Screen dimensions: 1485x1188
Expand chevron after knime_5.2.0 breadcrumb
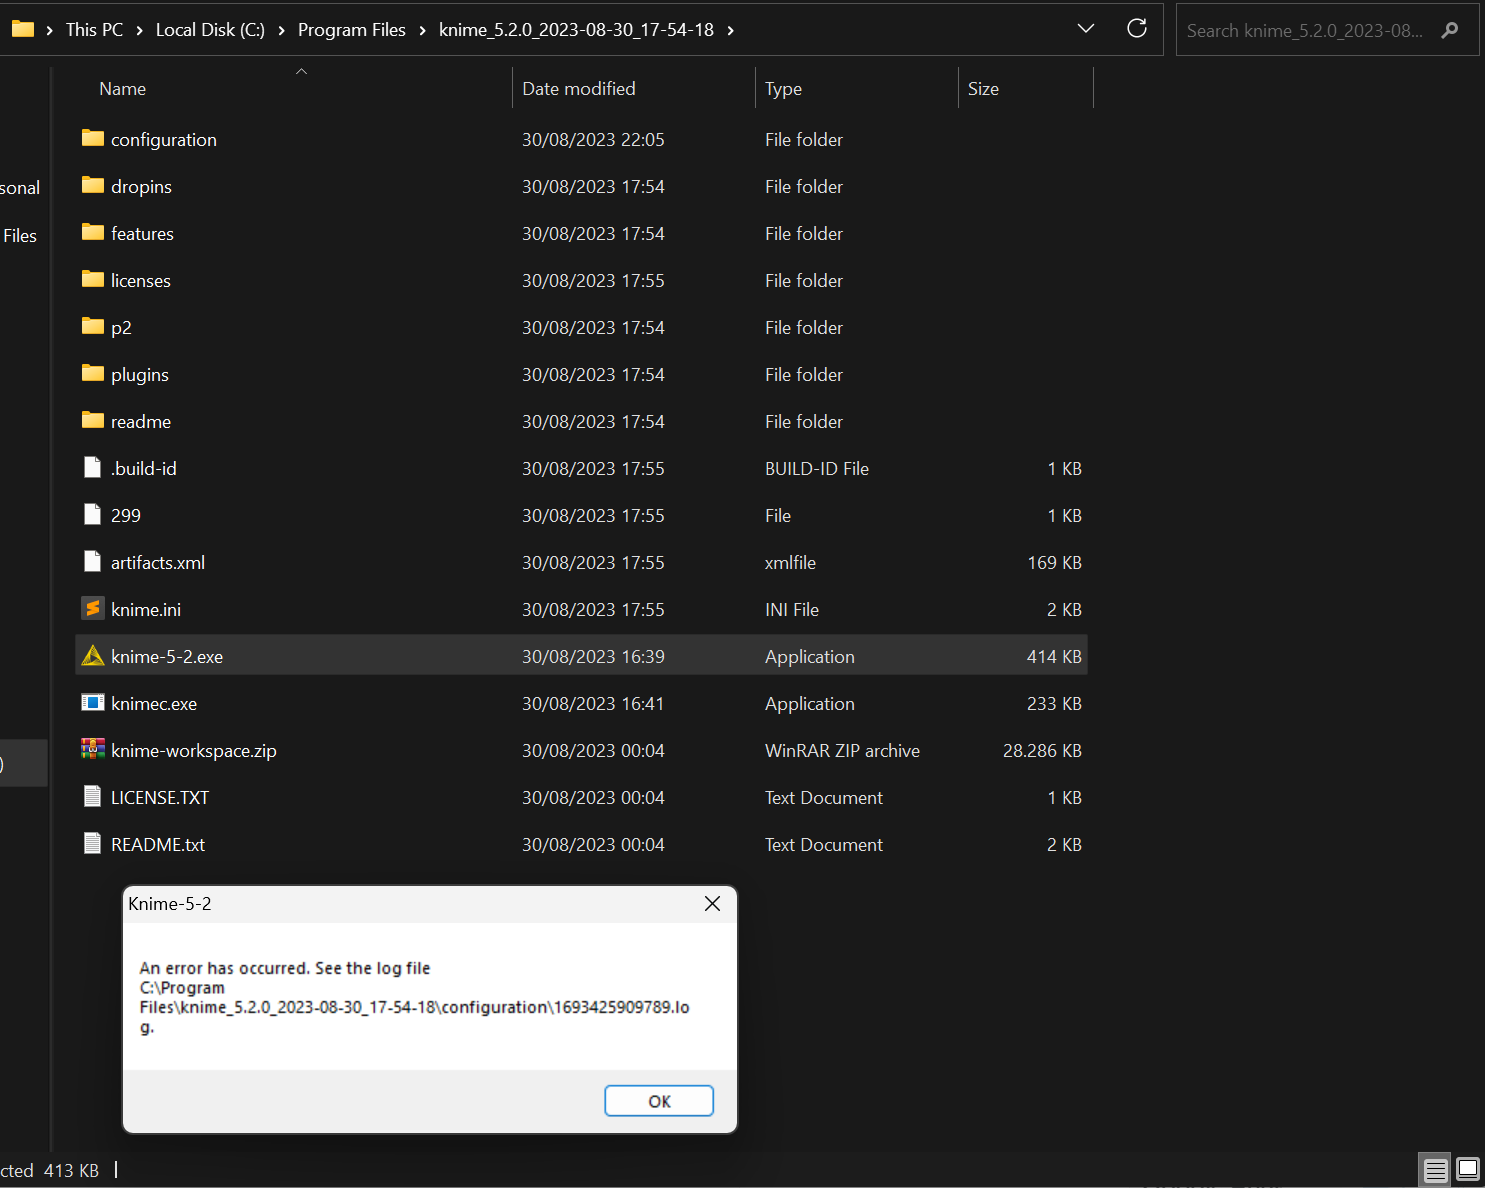pos(731,30)
